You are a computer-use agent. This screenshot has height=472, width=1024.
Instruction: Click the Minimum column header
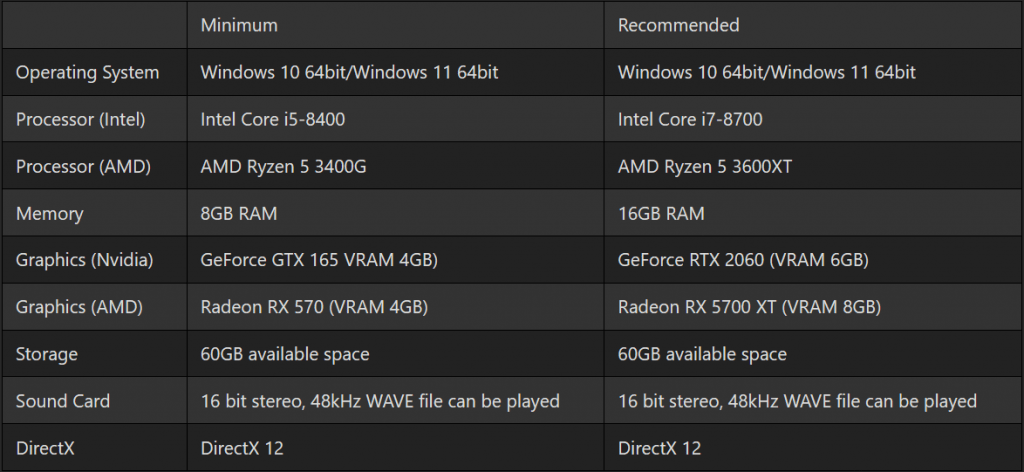pos(239,25)
